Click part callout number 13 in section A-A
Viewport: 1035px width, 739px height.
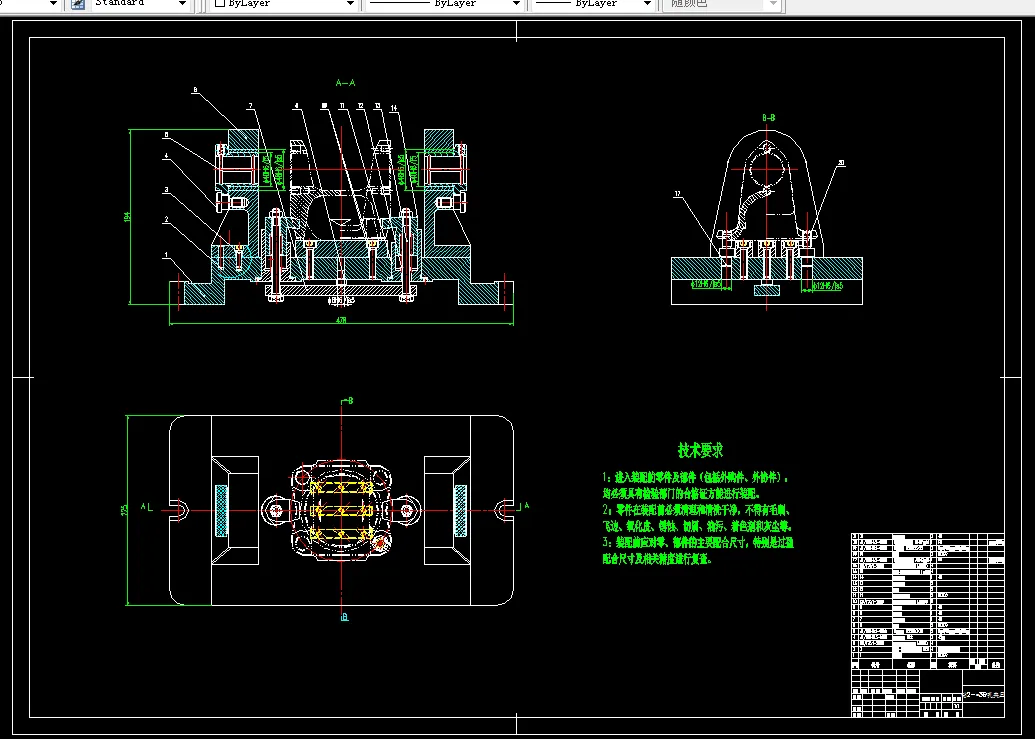point(377,106)
